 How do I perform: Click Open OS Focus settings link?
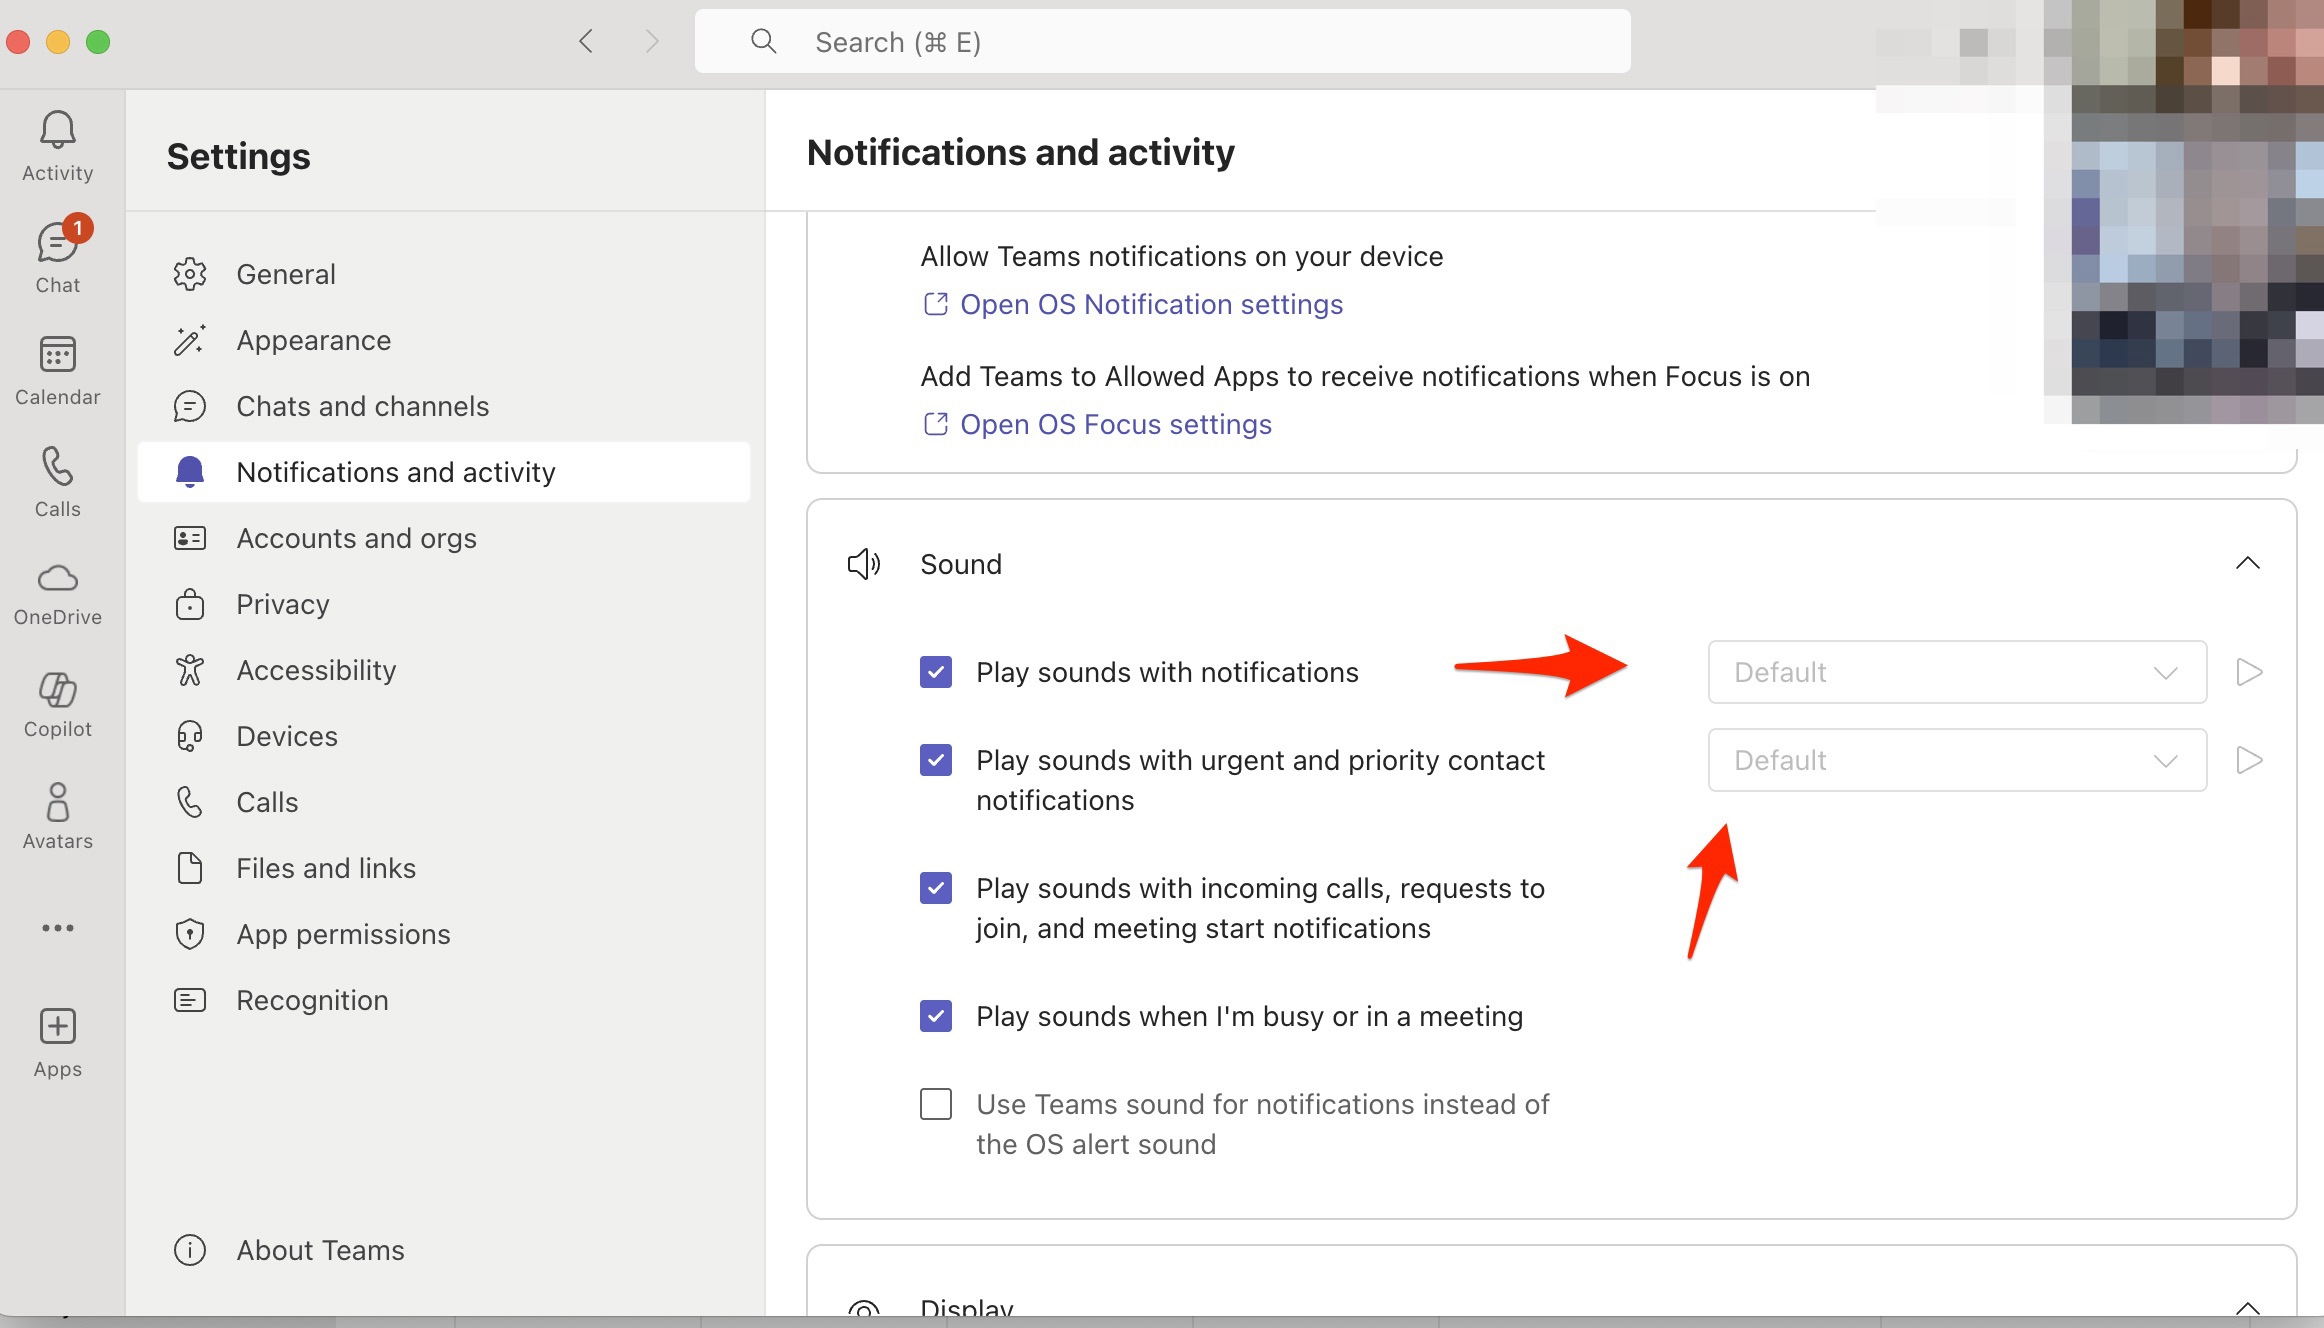1115,424
